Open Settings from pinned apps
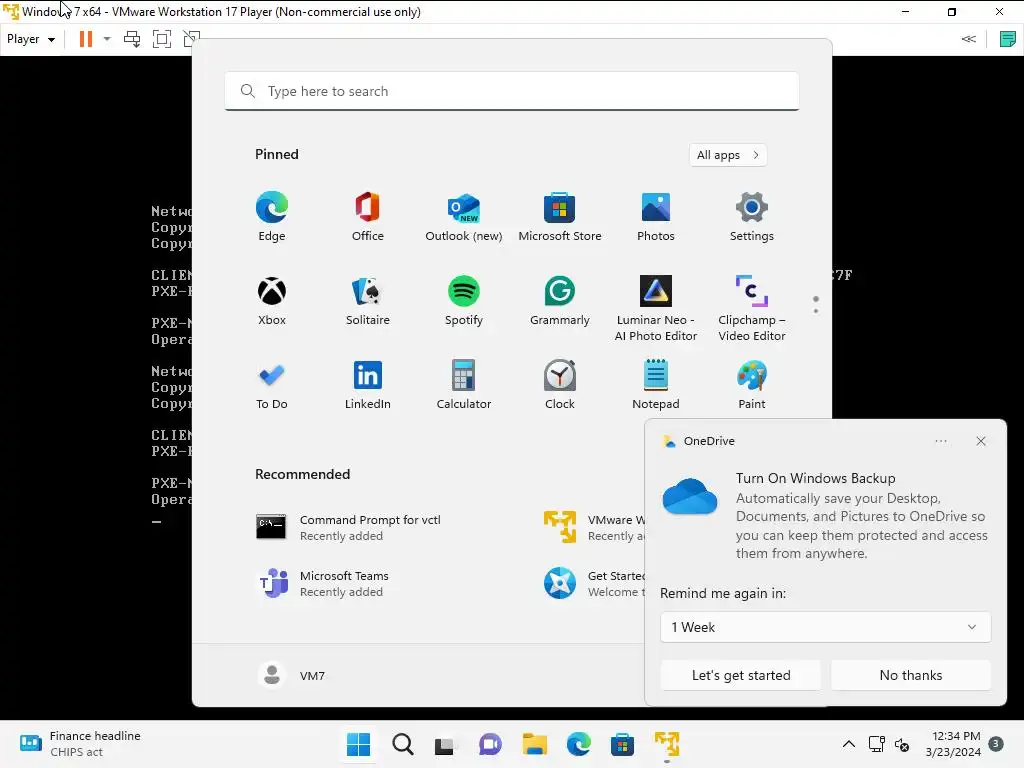Image resolution: width=1024 pixels, height=768 pixels. pyautogui.click(x=752, y=217)
